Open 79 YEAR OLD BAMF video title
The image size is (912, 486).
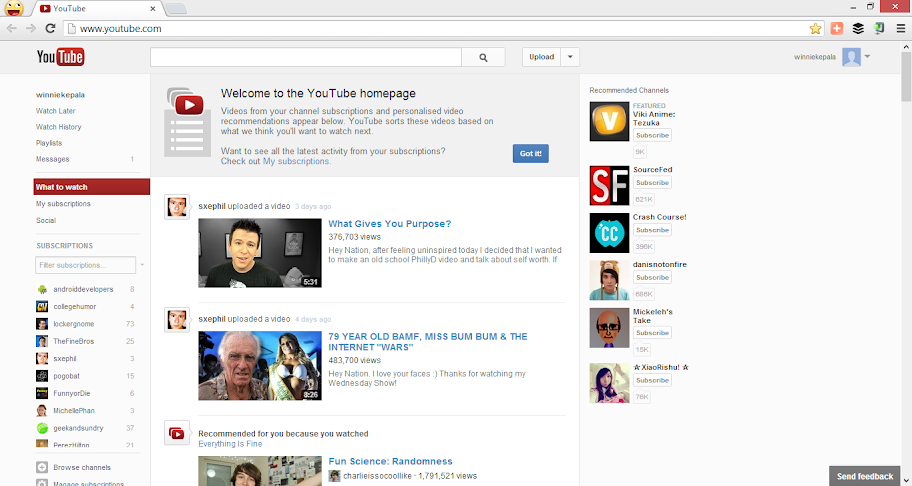[x=428, y=342]
